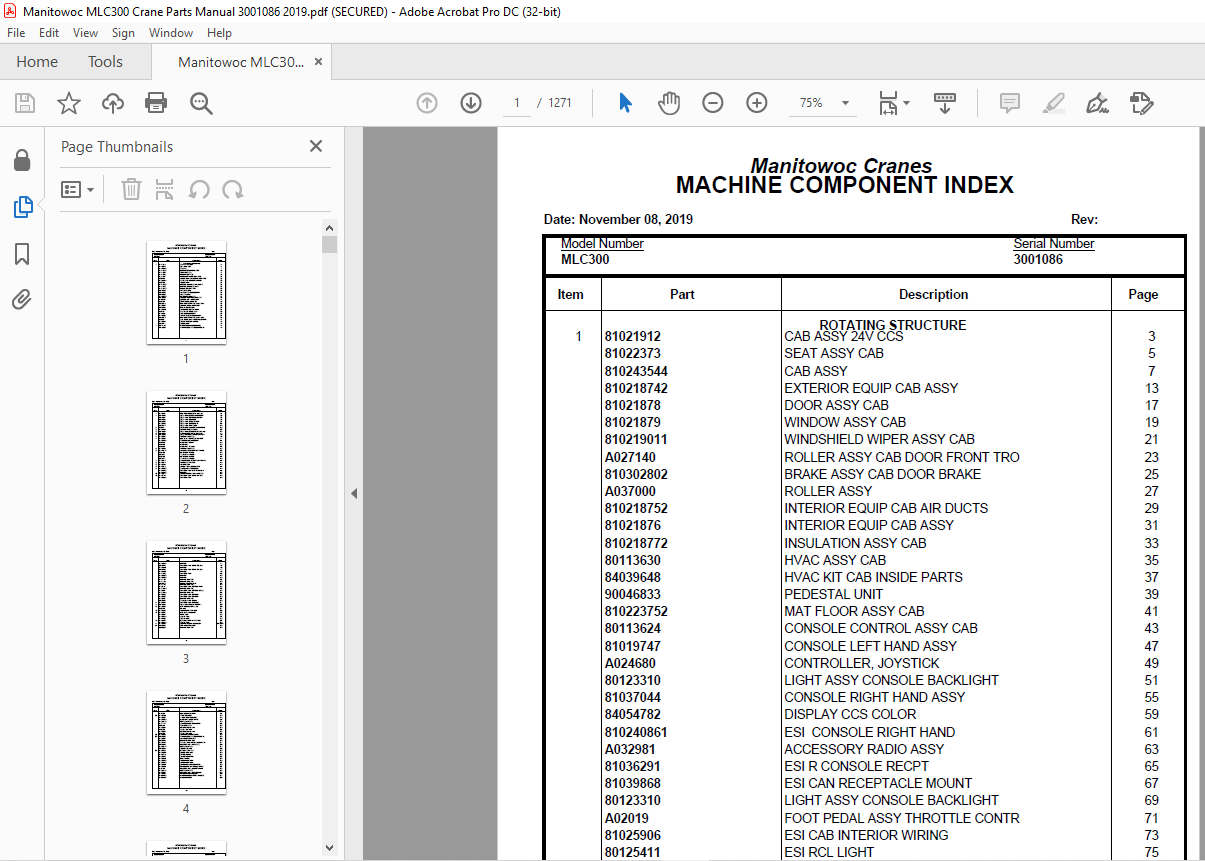Click the Save file icon
The image size is (1205, 861).
[x=25, y=103]
